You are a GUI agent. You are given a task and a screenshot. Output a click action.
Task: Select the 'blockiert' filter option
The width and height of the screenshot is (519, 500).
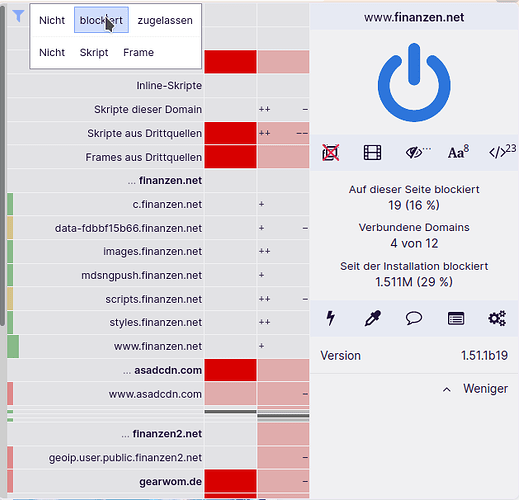click(x=101, y=20)
